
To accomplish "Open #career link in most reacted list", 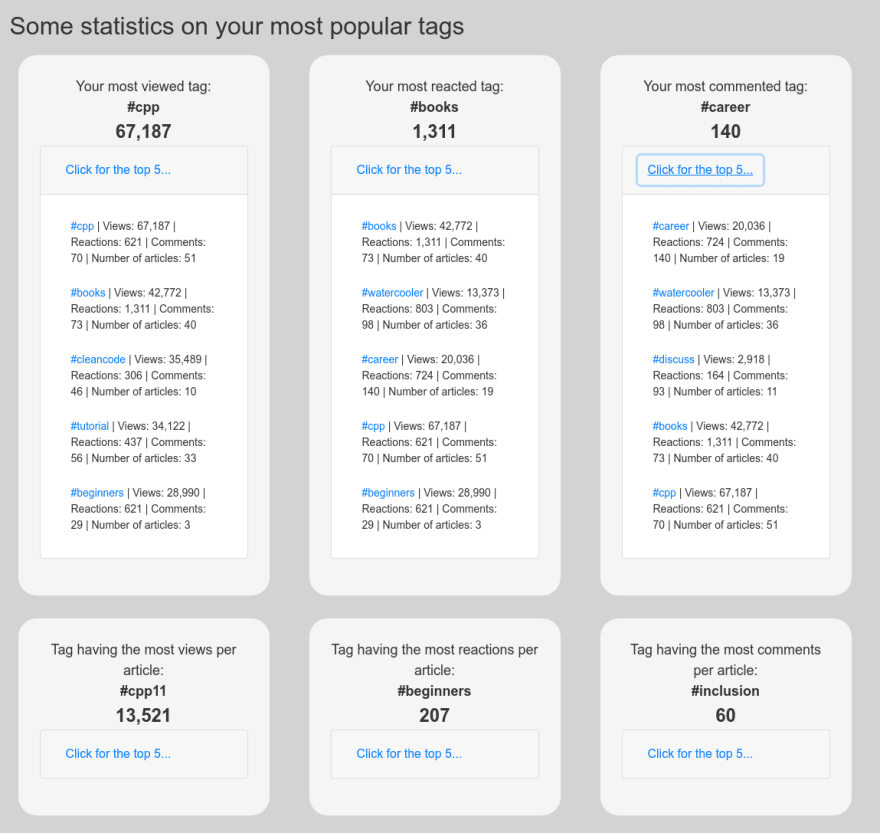I will point(379,359).
